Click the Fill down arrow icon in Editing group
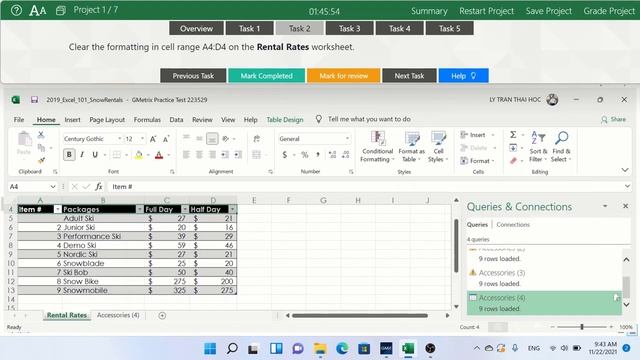The width and height of the screenshot is (640, 360). tap(513, 148)
